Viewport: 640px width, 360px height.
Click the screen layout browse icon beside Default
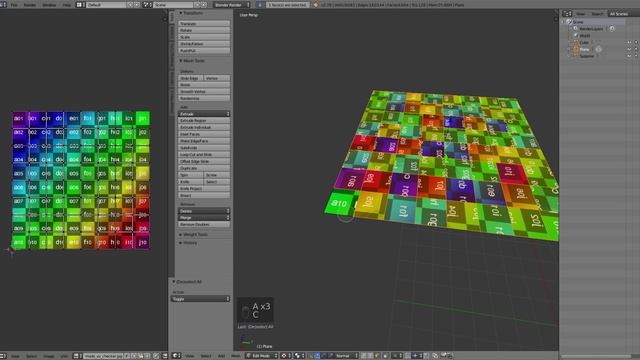[x=80, y=5]
